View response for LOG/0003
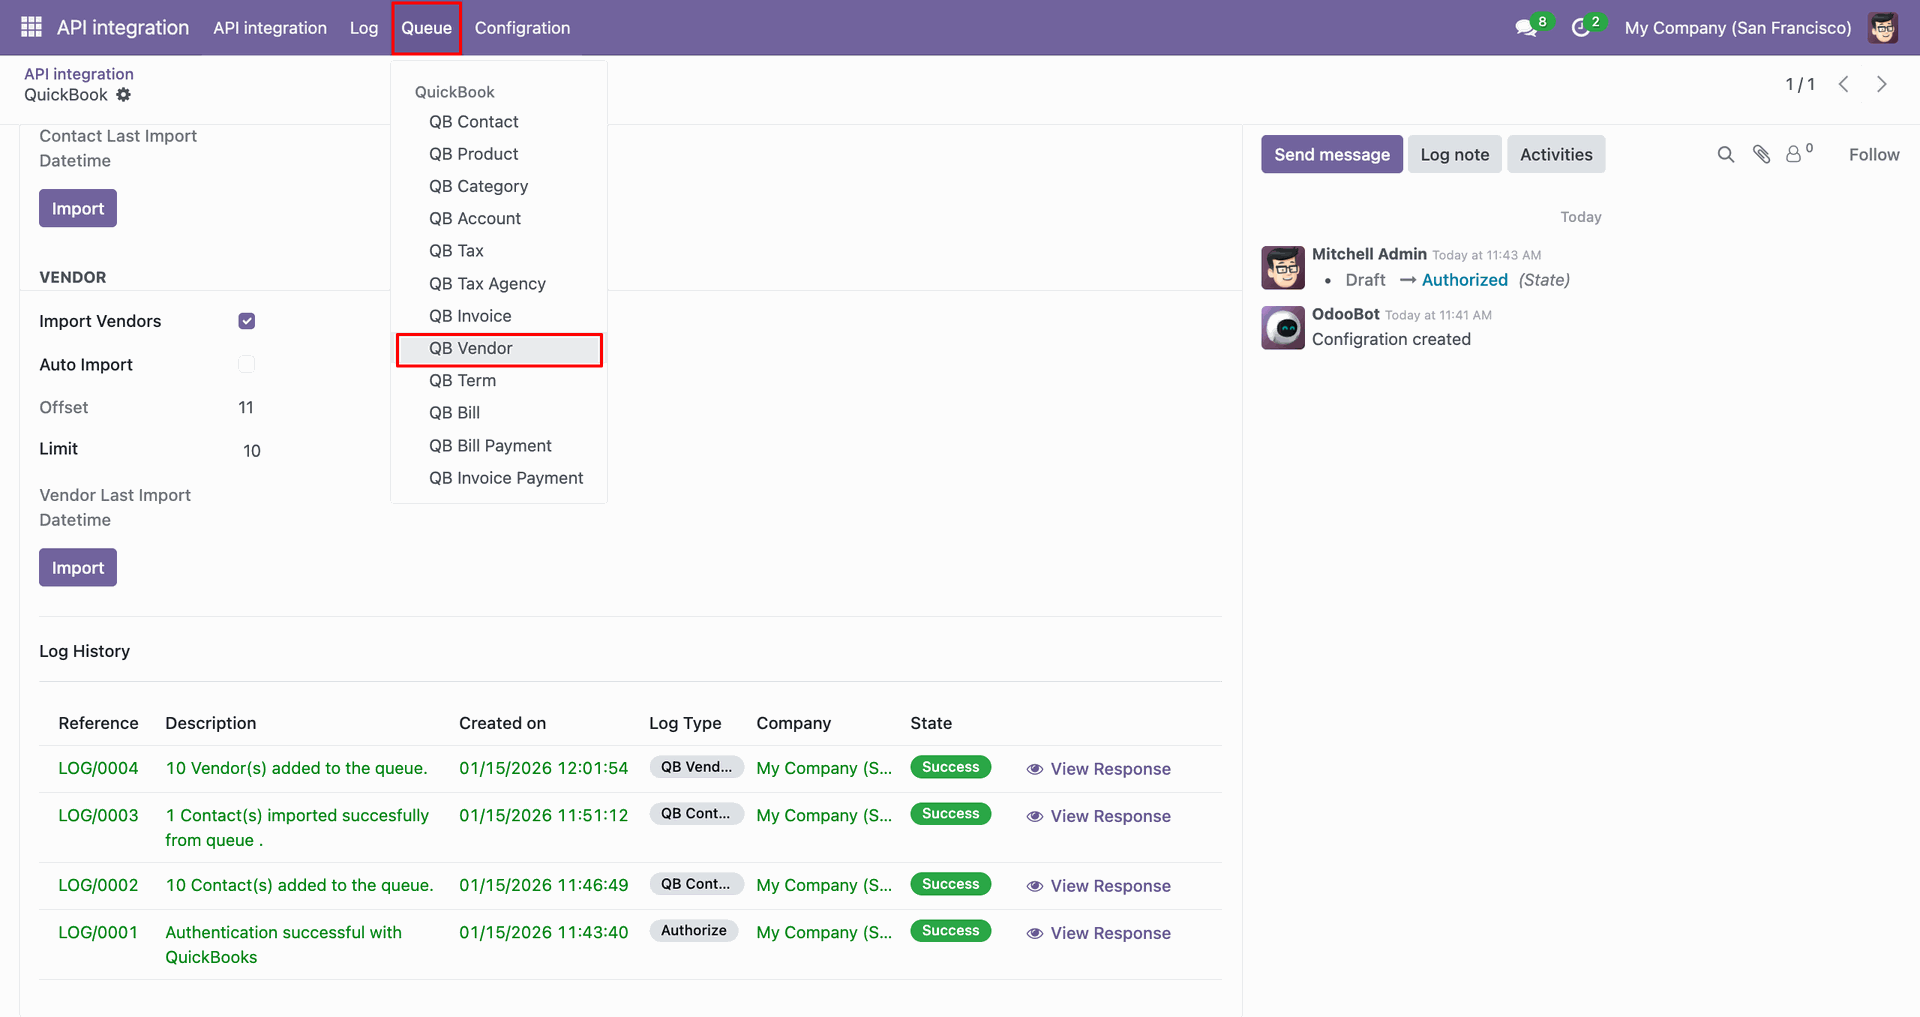Screen dimensions: 1920x1017 [1098, 816]
